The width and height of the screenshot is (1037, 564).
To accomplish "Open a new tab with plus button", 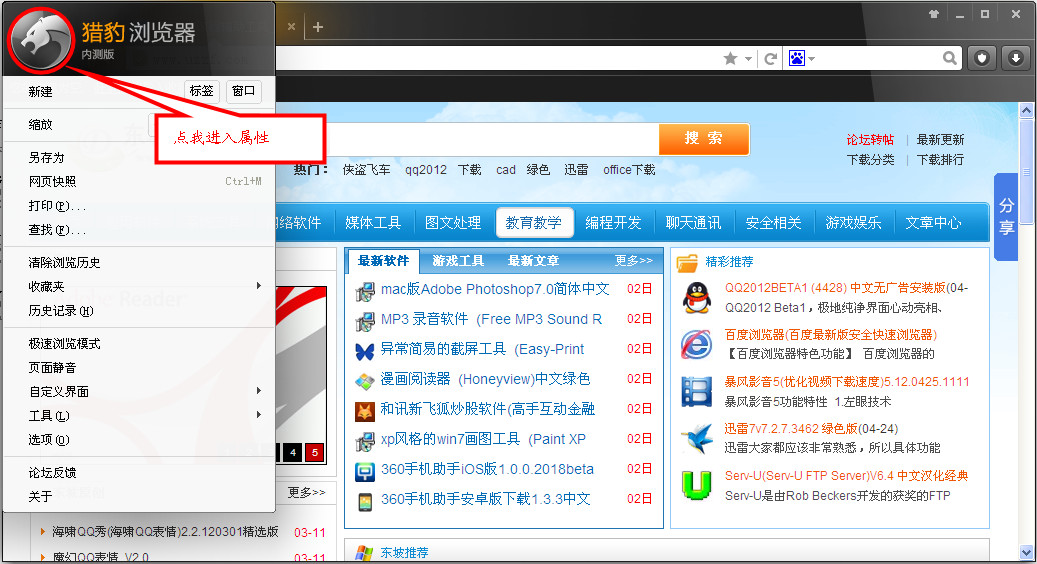I will [x=318, y=27].
